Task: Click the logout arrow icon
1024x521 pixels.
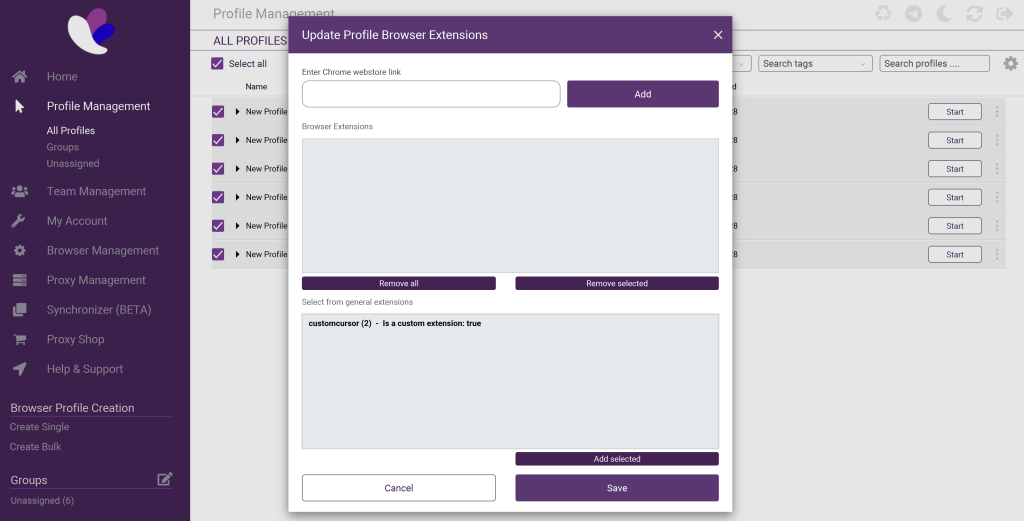Action: [x=1004, y=14]
